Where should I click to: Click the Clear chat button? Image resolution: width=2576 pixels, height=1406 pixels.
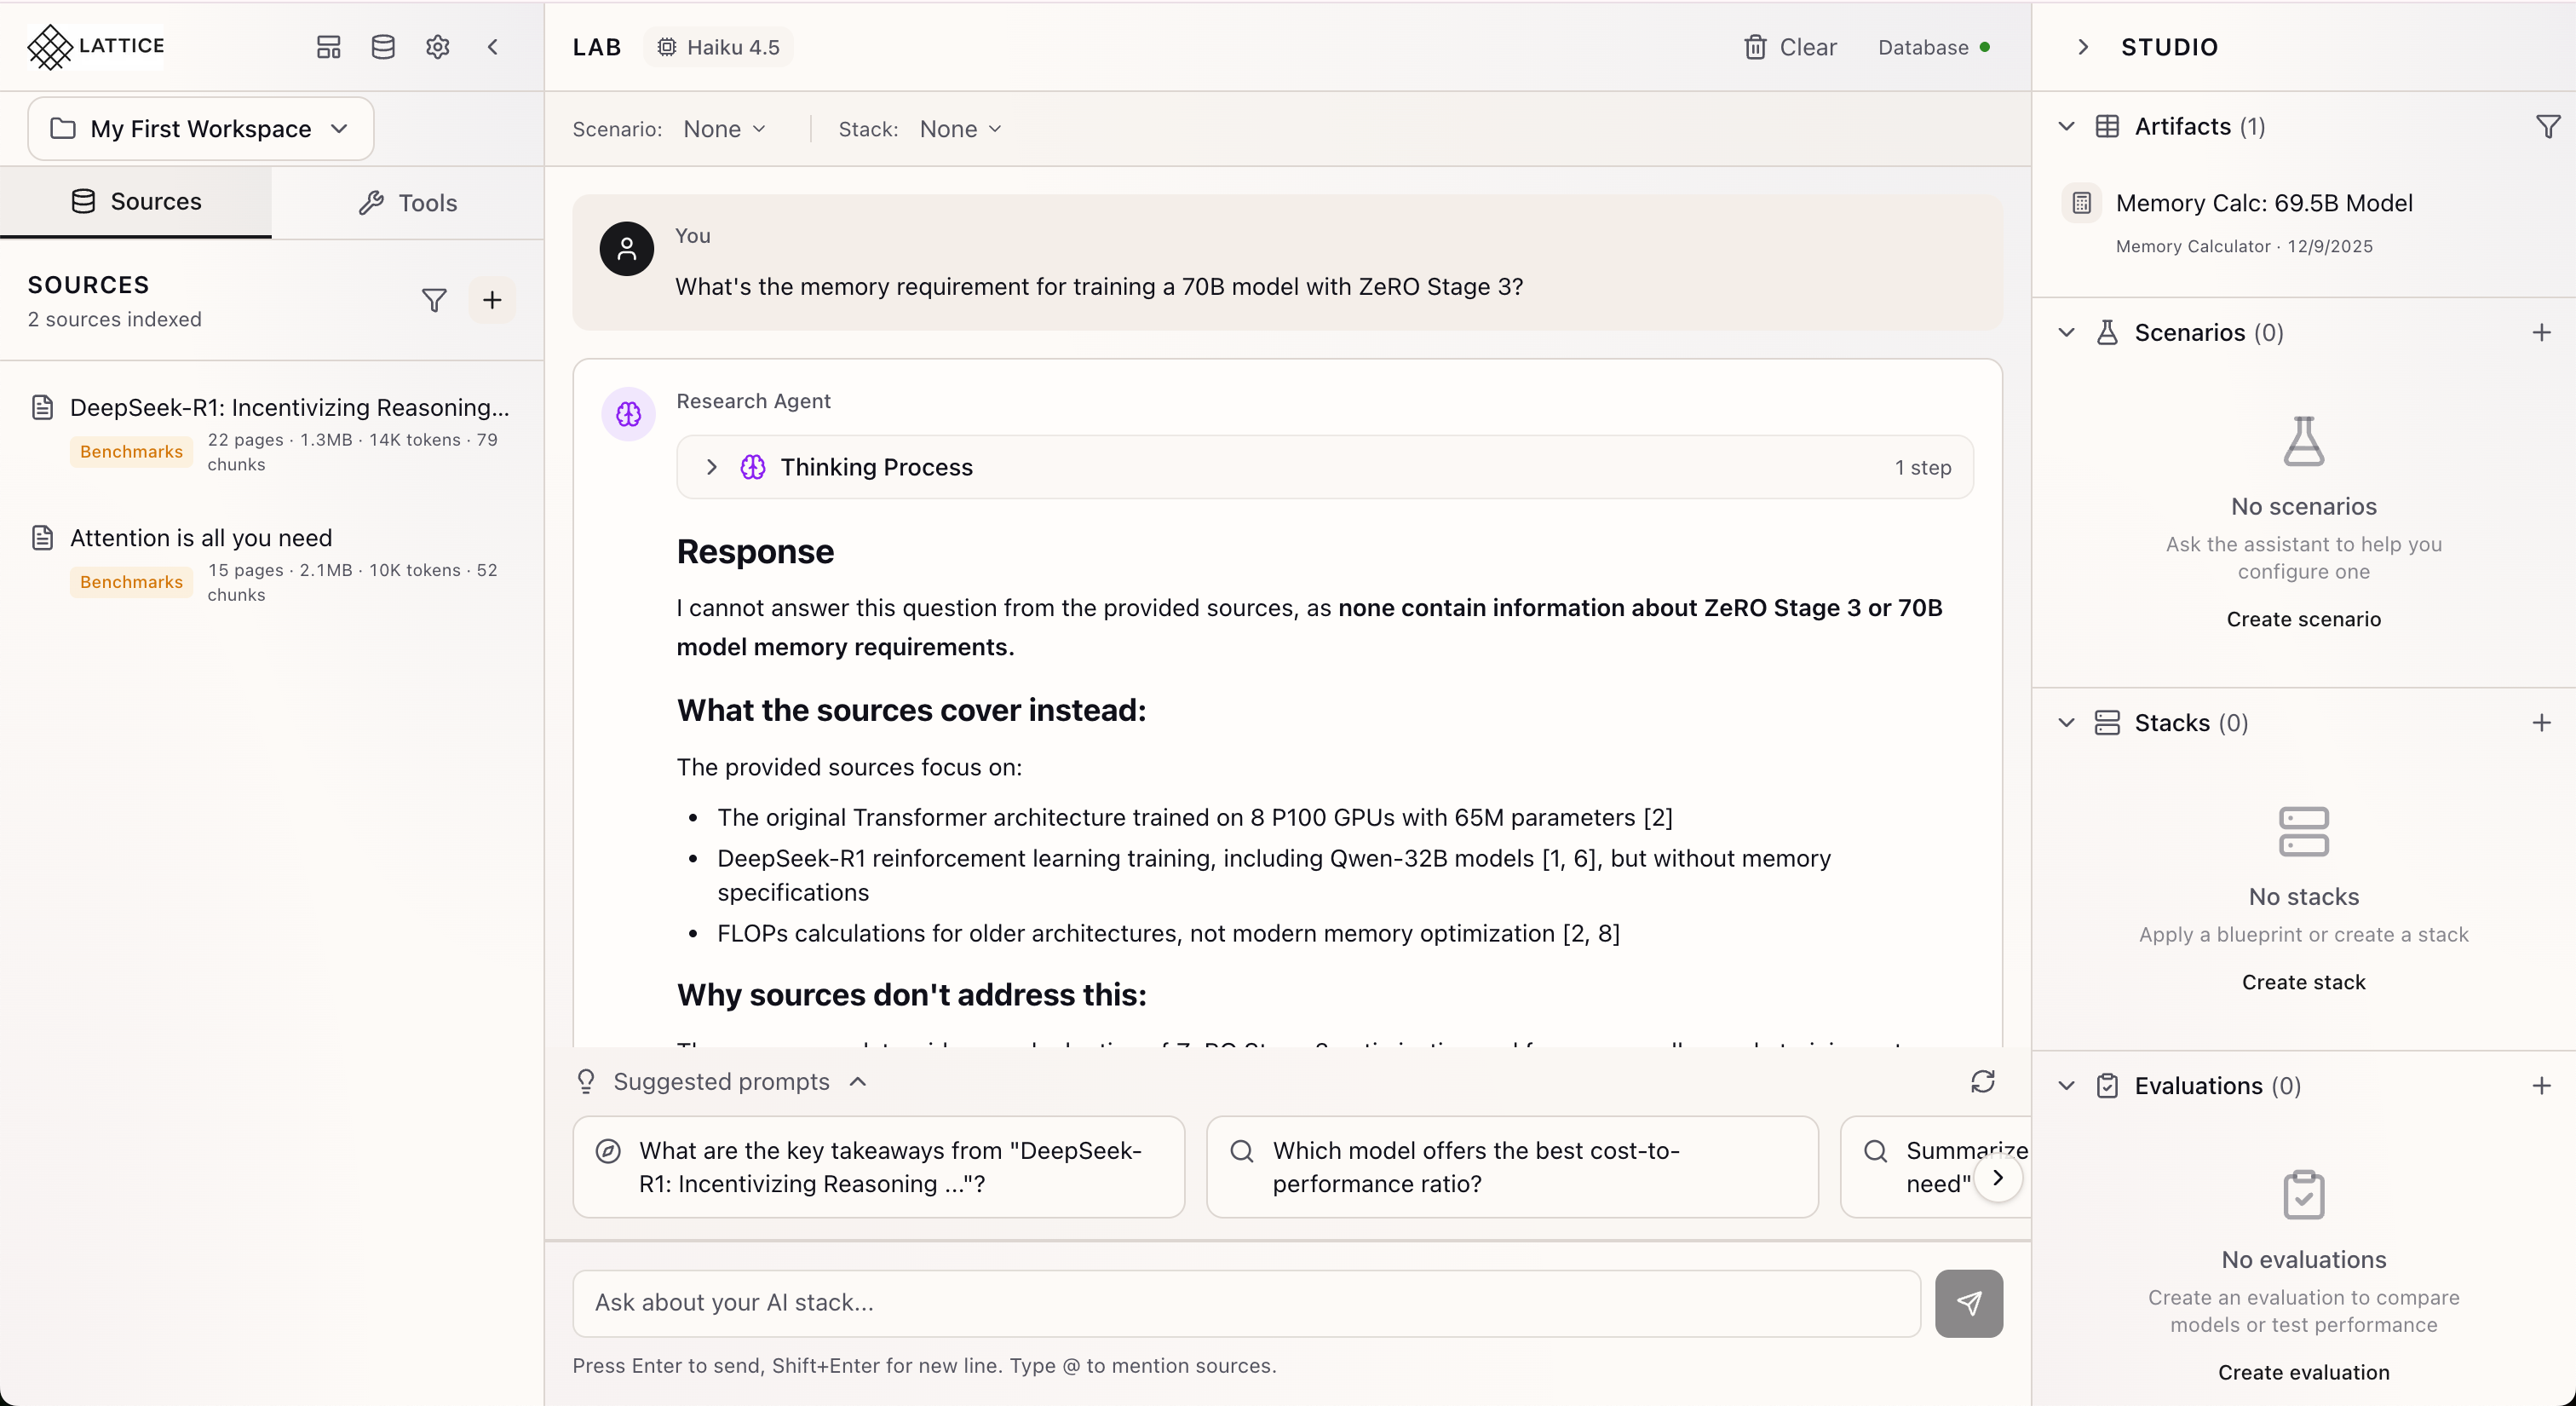(x=1790, y=47)
